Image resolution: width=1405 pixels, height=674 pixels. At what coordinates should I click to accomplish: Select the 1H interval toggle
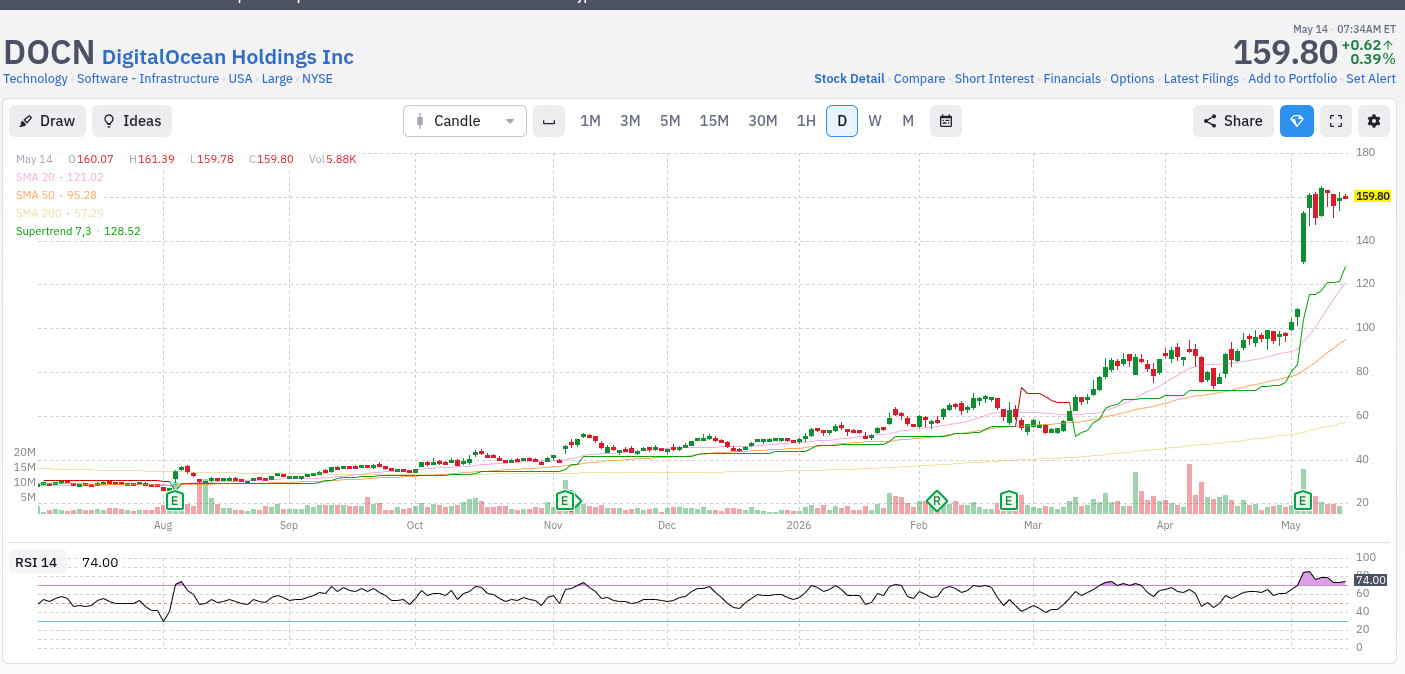click(806, 121)
